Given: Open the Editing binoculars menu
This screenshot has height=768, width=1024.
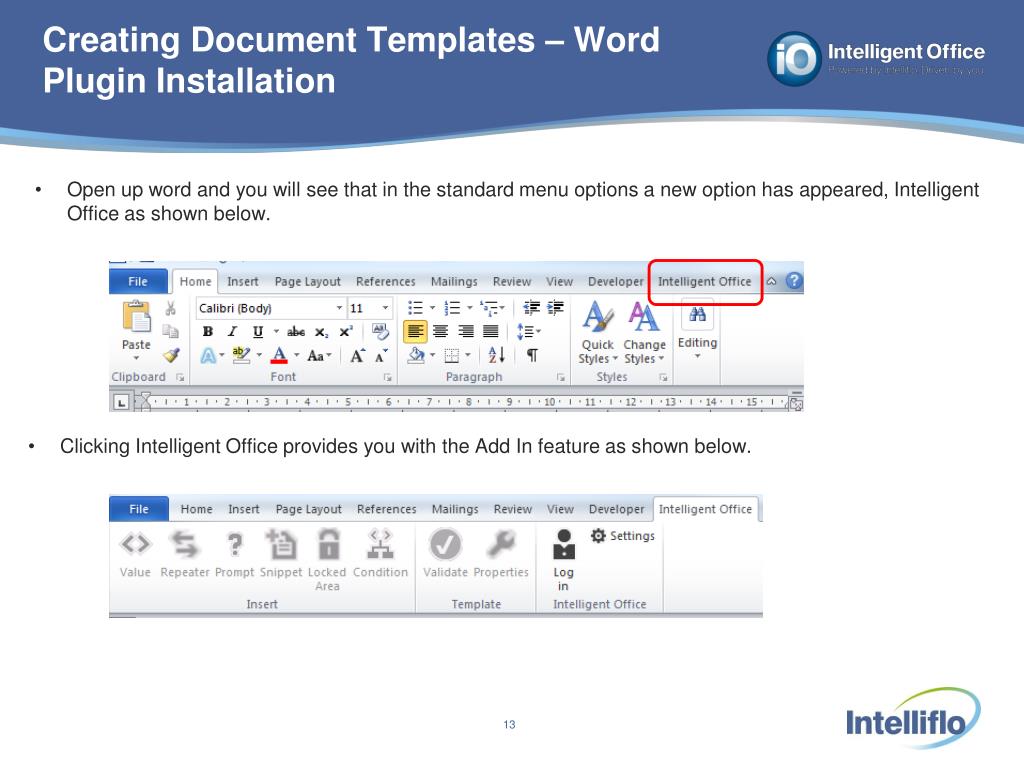Looking at the screenshot, I should tap(697, 330).
